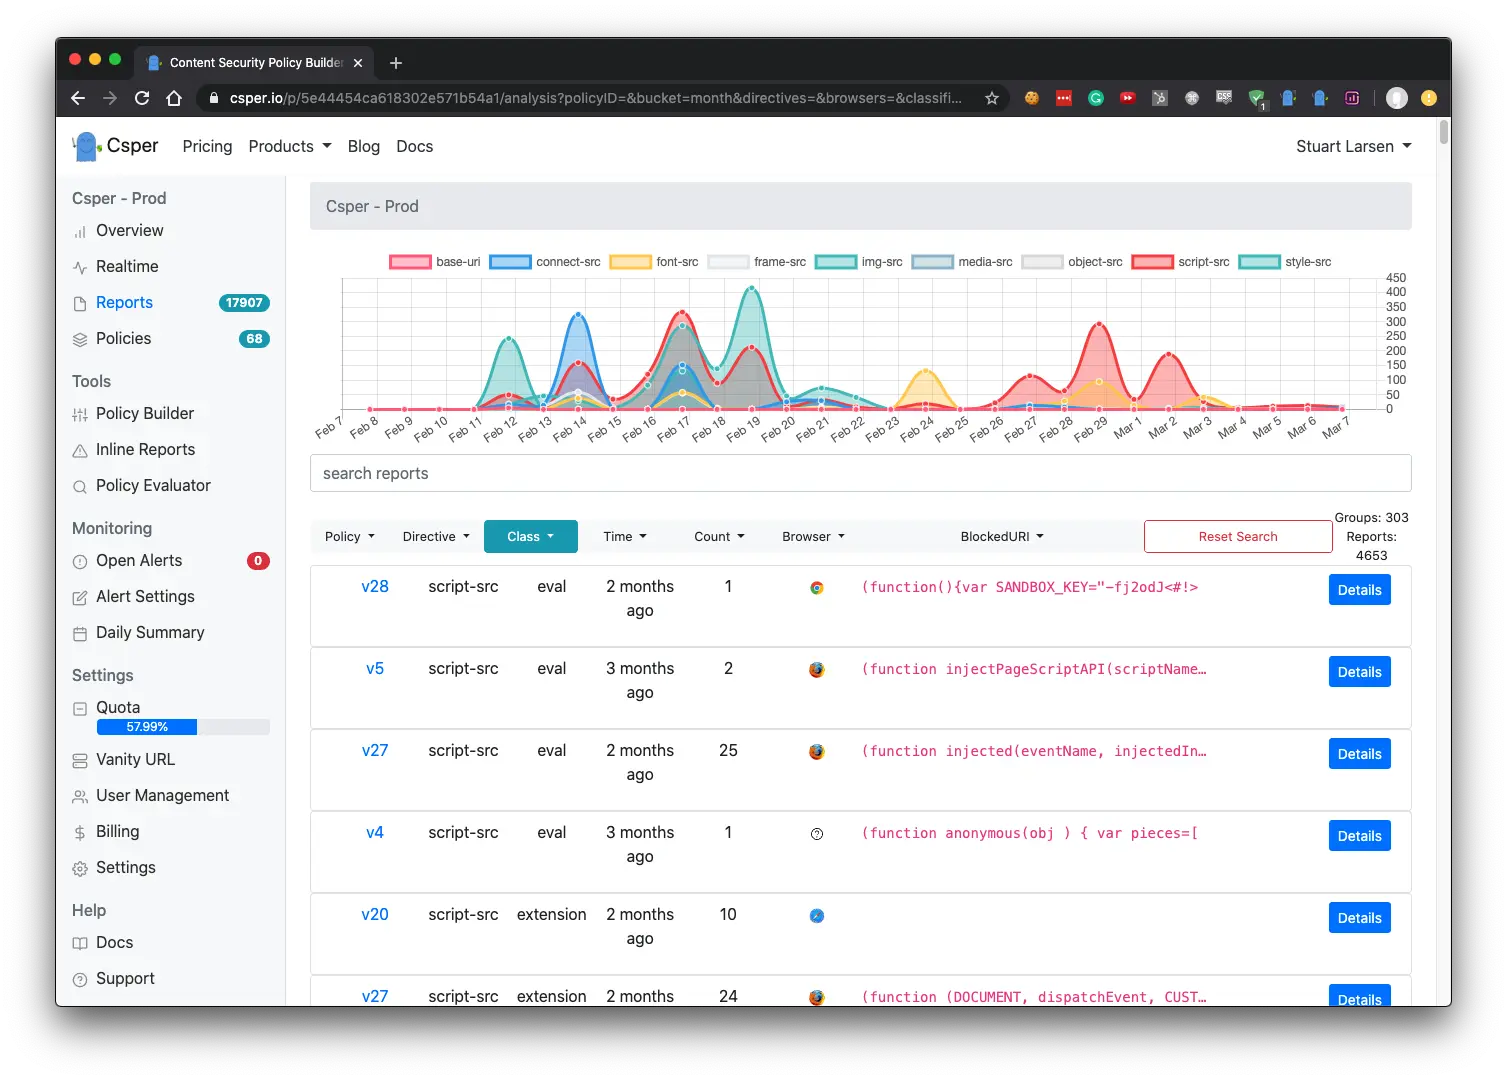Viewport: 1507px width, 1080px height.
Task: Open Details for the v28 report
Action: (1360, 590)
